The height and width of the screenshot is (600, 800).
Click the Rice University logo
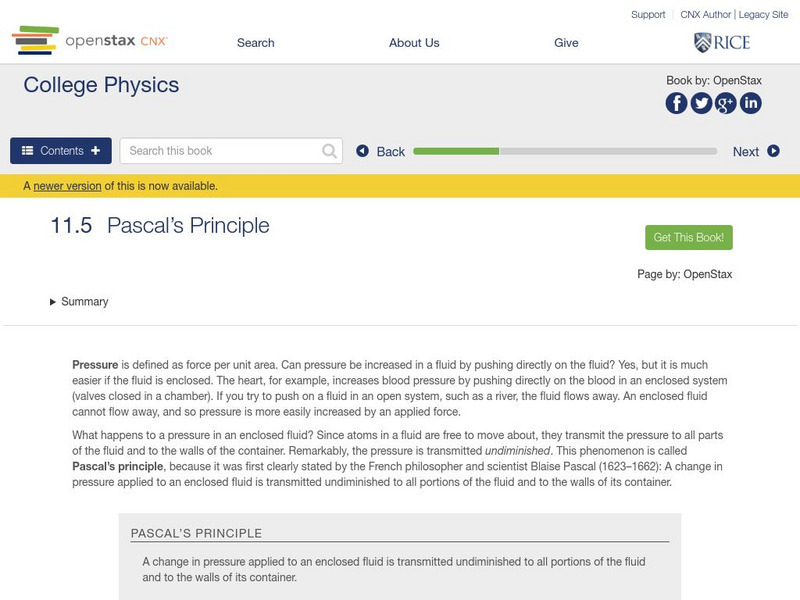coord(721,42)
